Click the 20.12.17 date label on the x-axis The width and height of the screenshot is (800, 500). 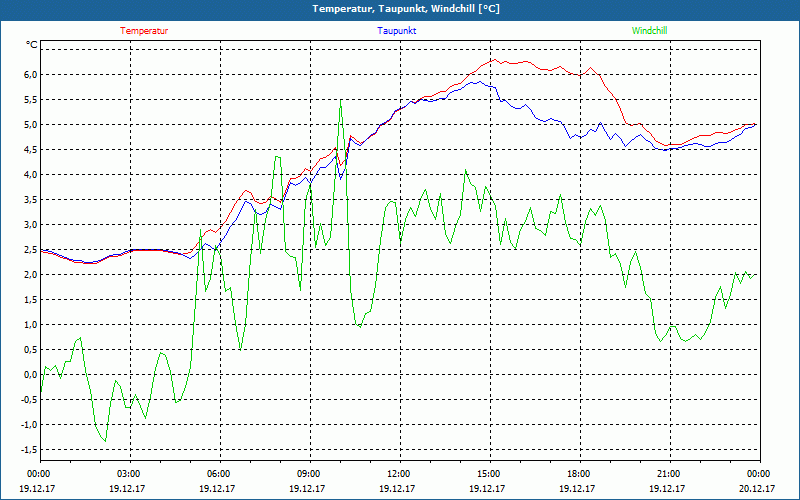pyautogui.click(x=757, y=488)
